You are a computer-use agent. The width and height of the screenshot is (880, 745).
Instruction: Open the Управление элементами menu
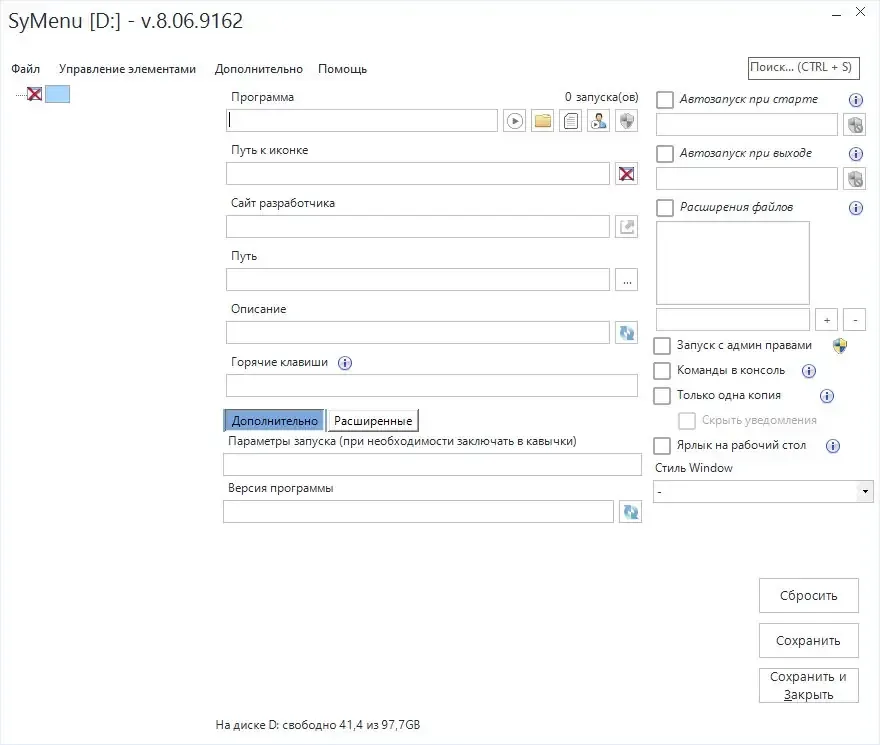(x=127, y=69)
